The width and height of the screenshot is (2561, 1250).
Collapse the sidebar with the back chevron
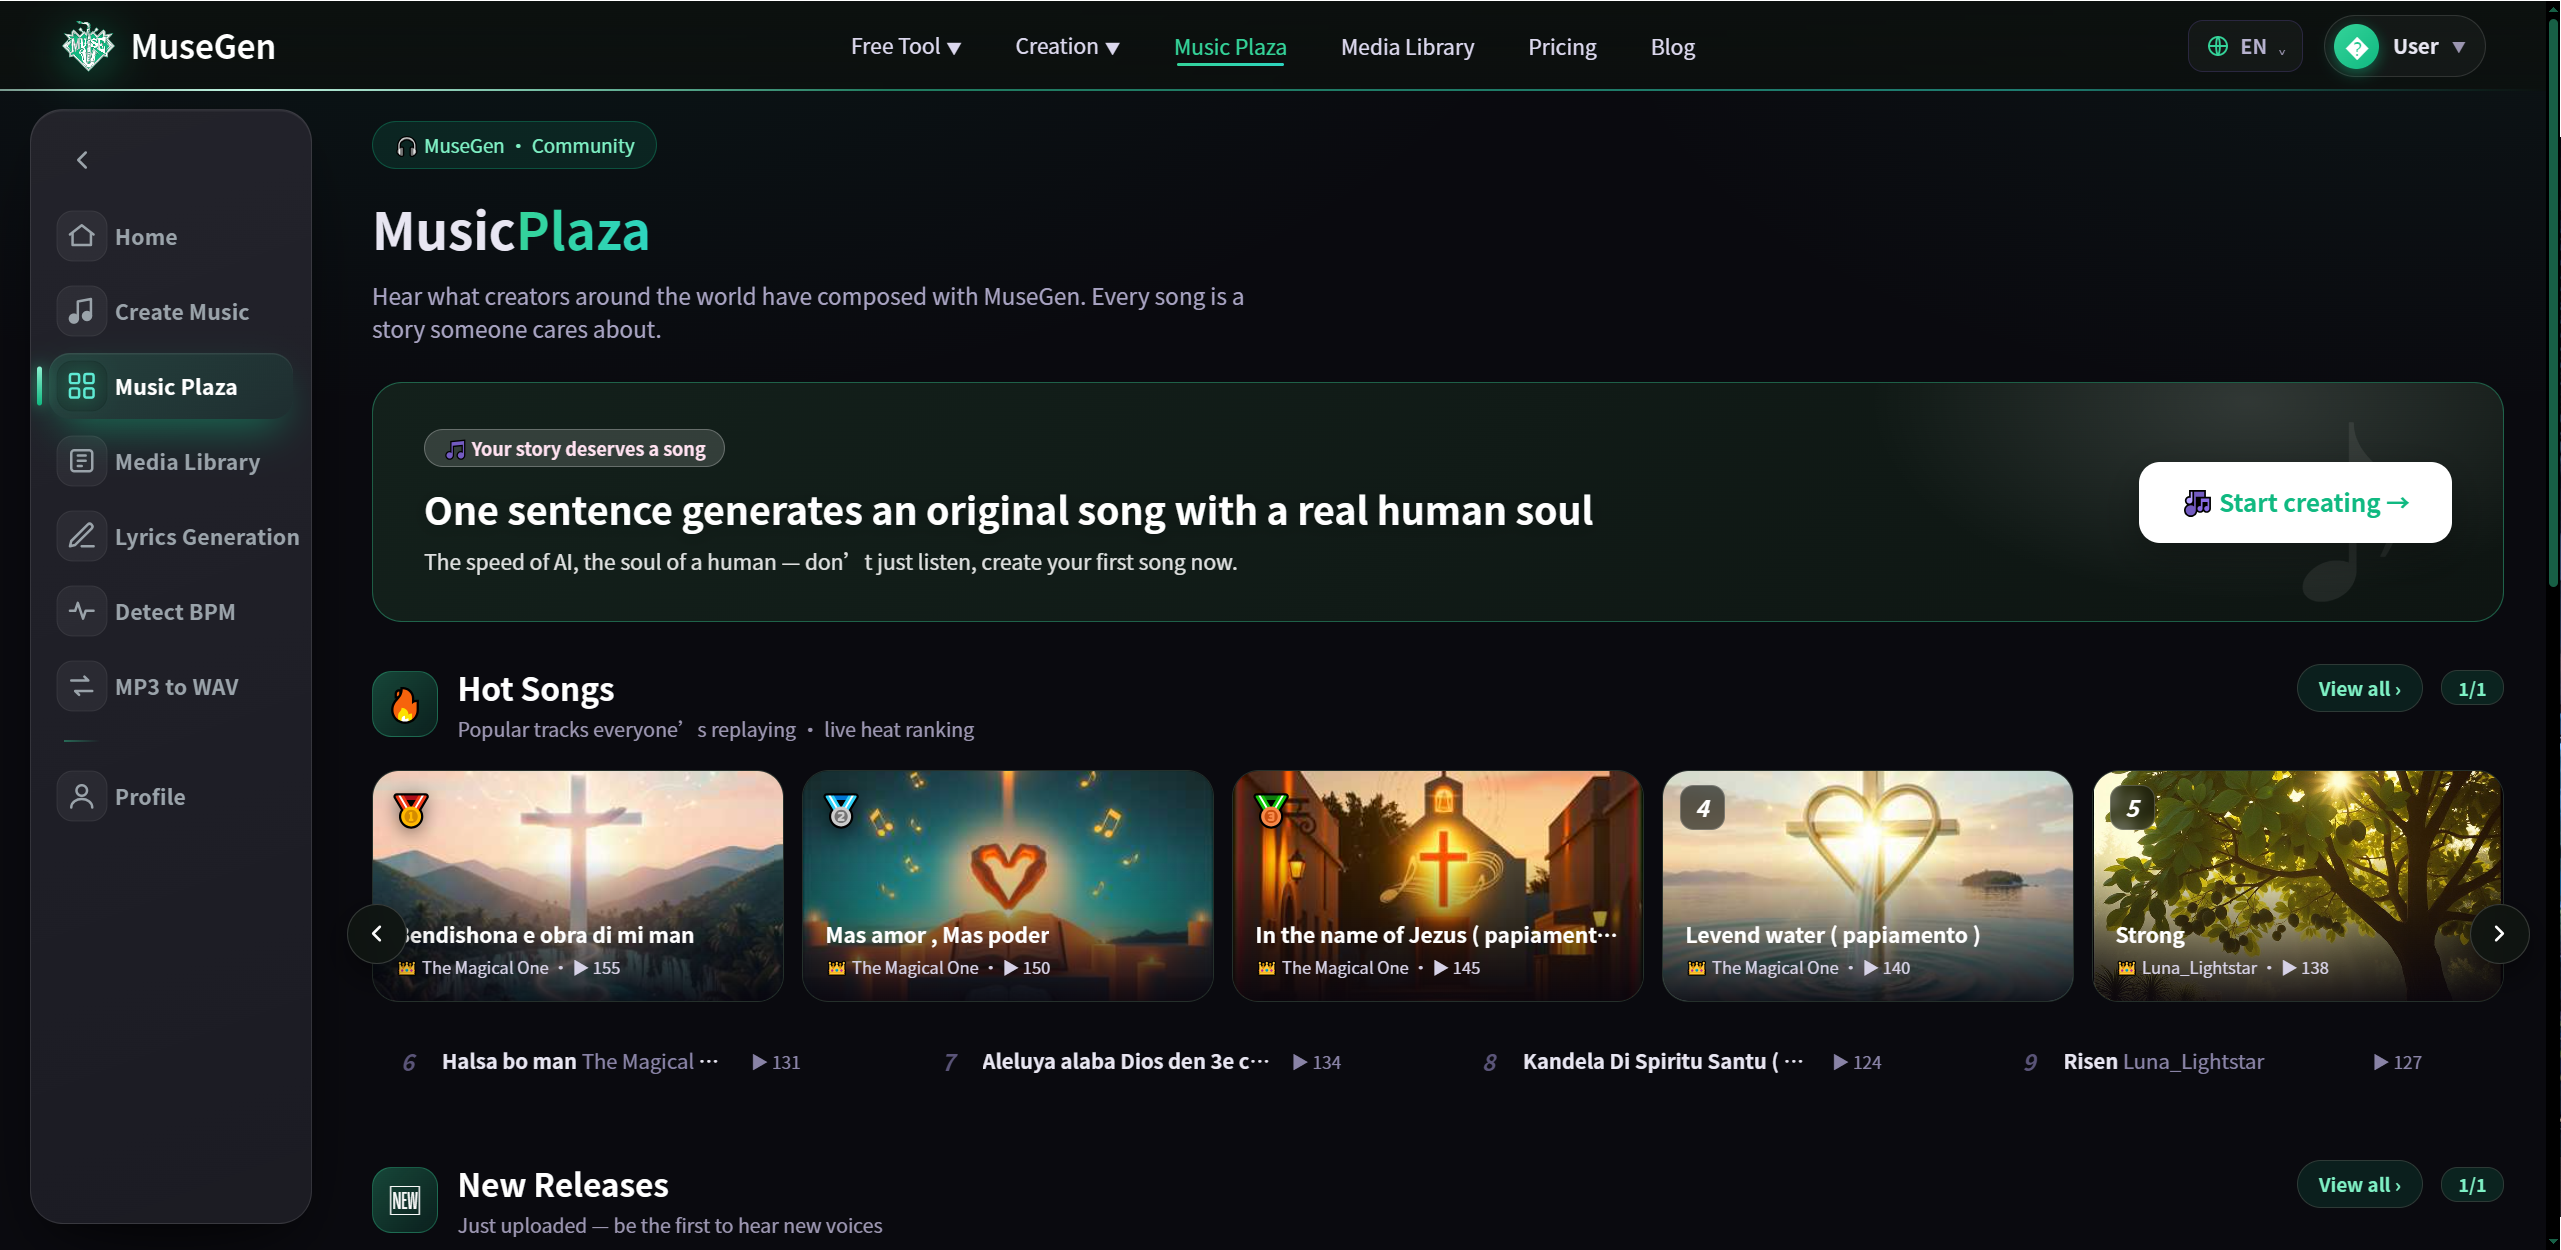82,160
